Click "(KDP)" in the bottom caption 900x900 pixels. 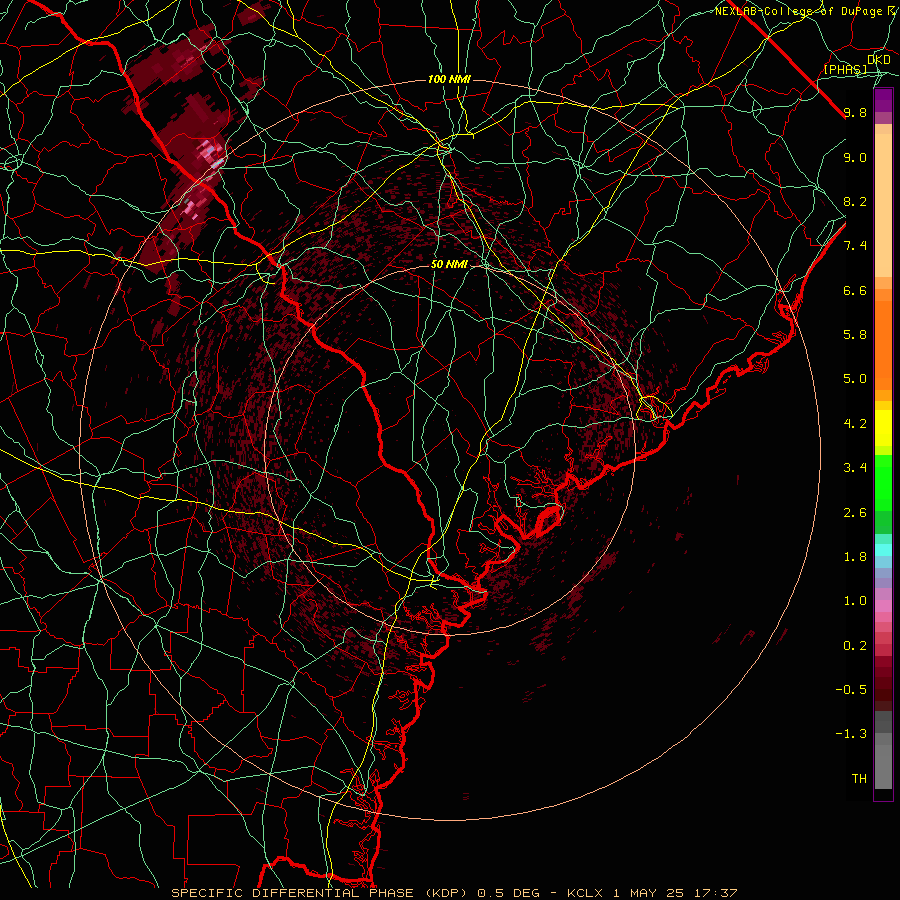(x=445, y=893)
